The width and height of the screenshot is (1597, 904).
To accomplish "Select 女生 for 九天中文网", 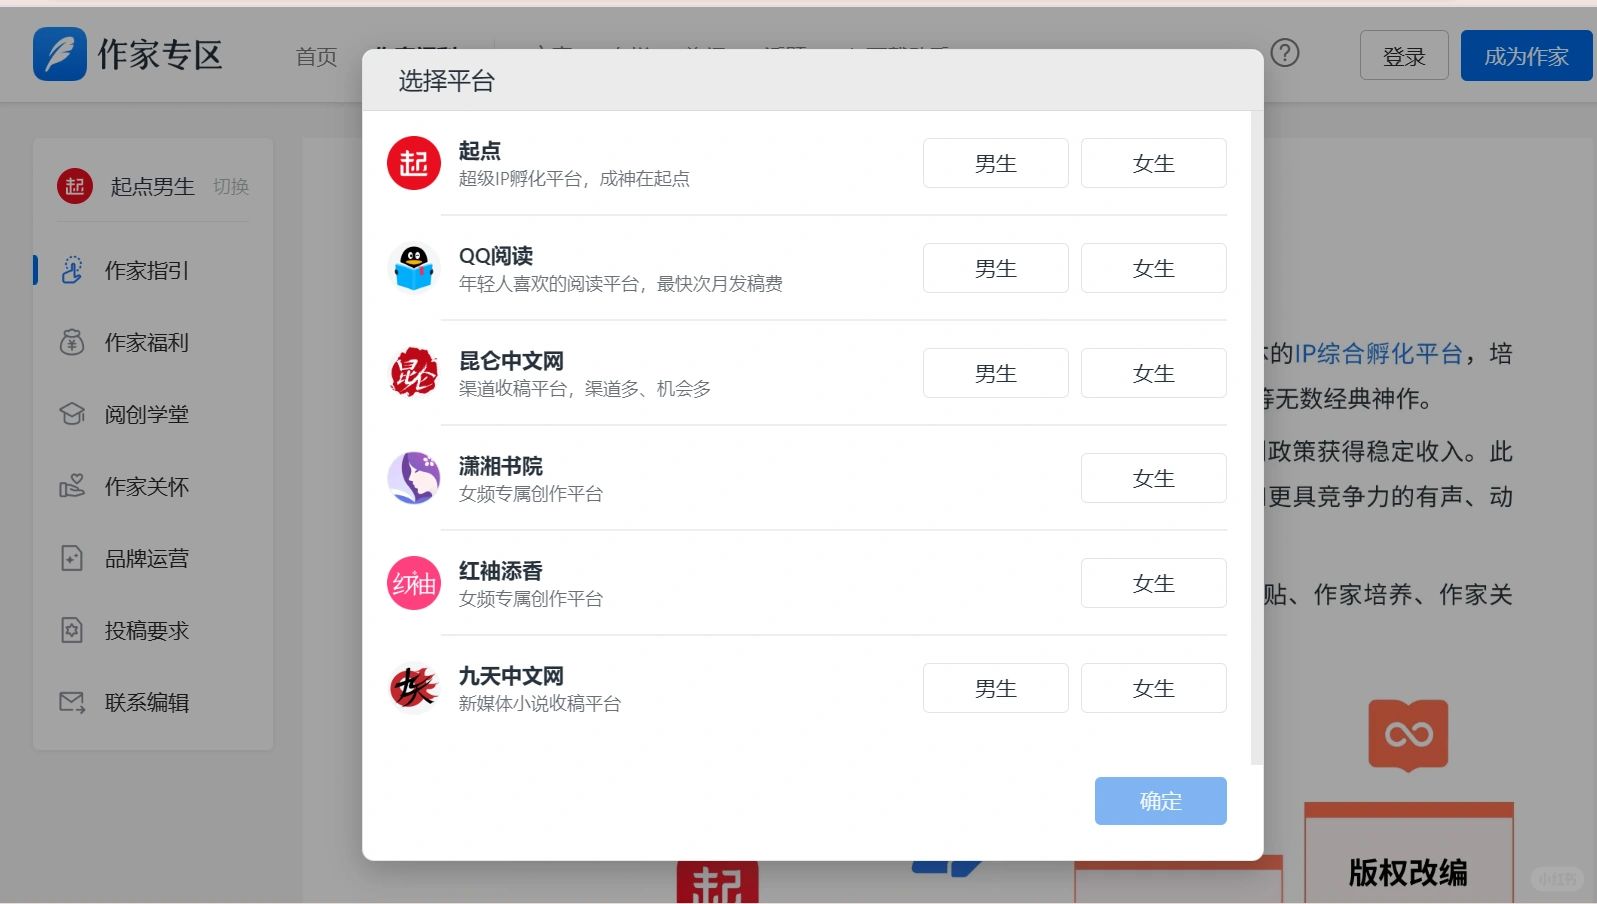I will point(1153,688).
